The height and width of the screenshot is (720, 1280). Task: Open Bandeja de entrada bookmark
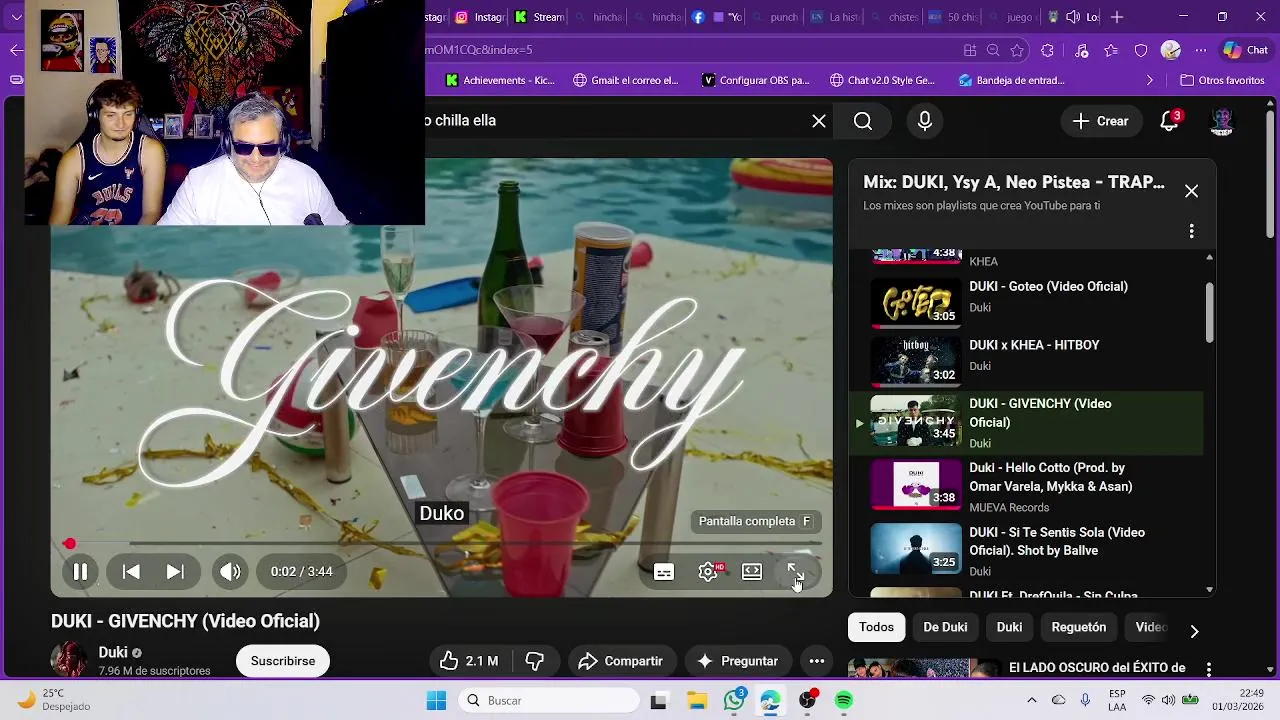click(1011, 80)
